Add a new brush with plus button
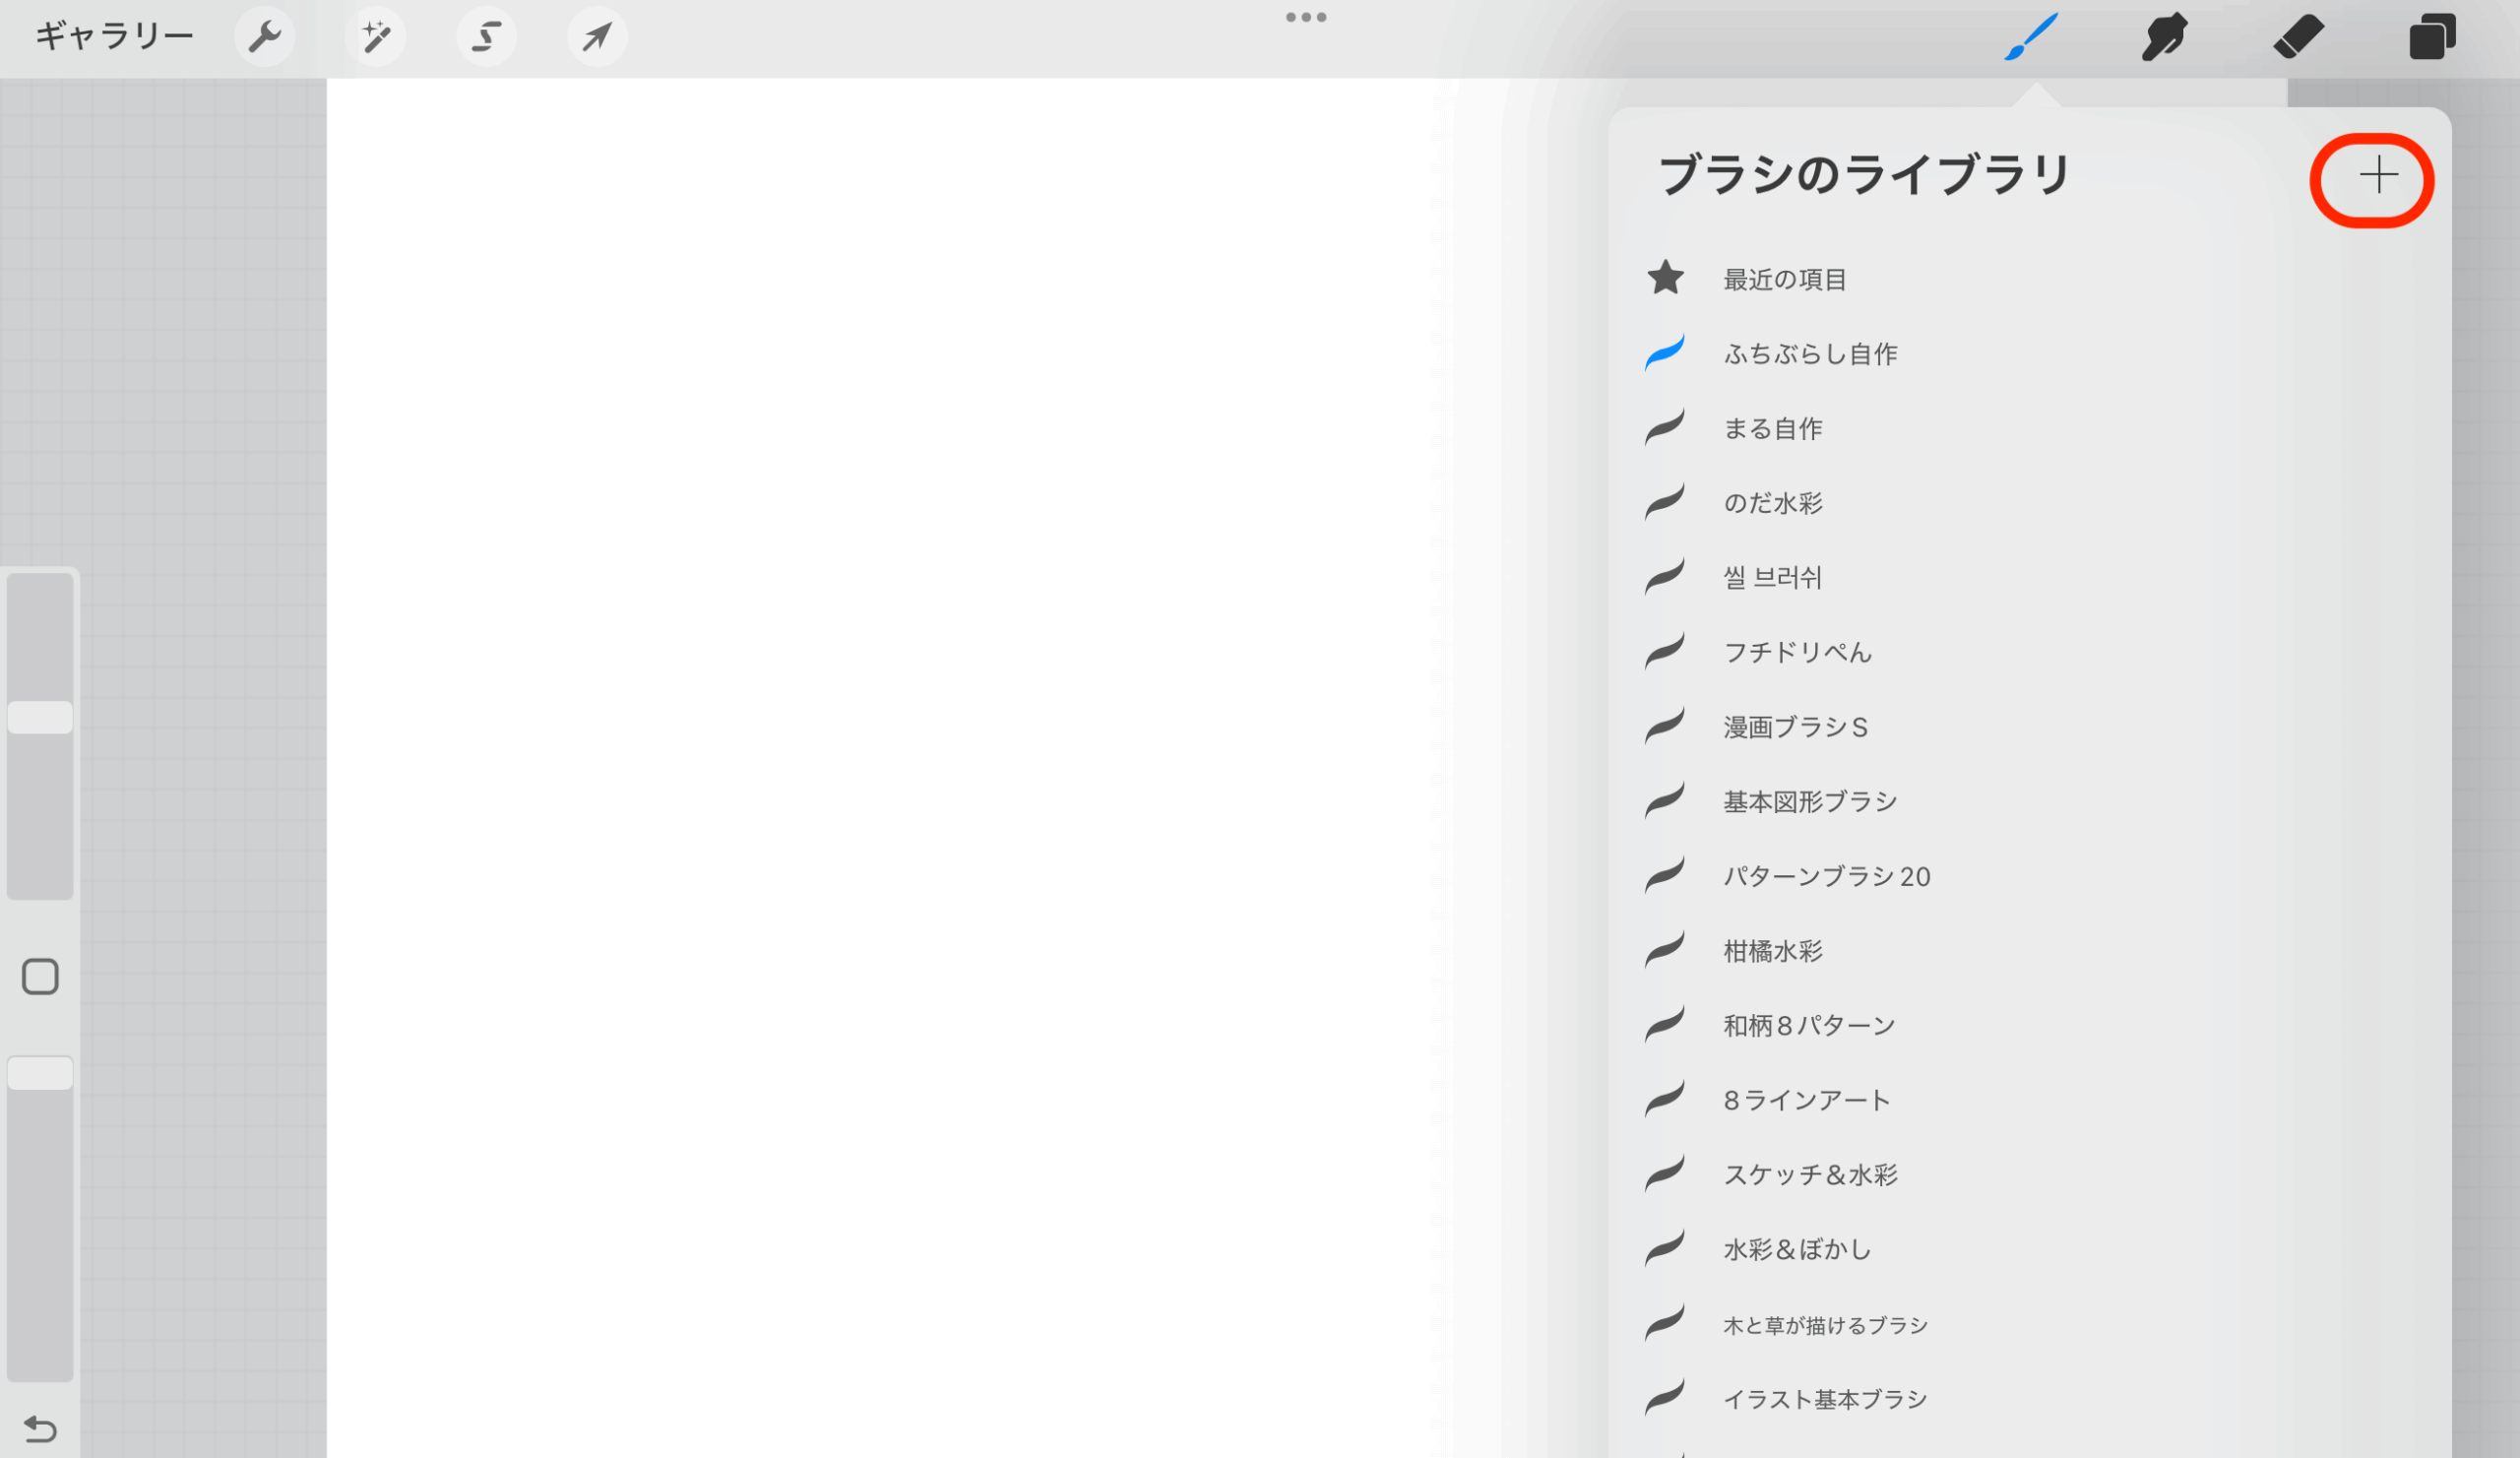This screenshot has height=1458, width=2520. pos(2378,175)
